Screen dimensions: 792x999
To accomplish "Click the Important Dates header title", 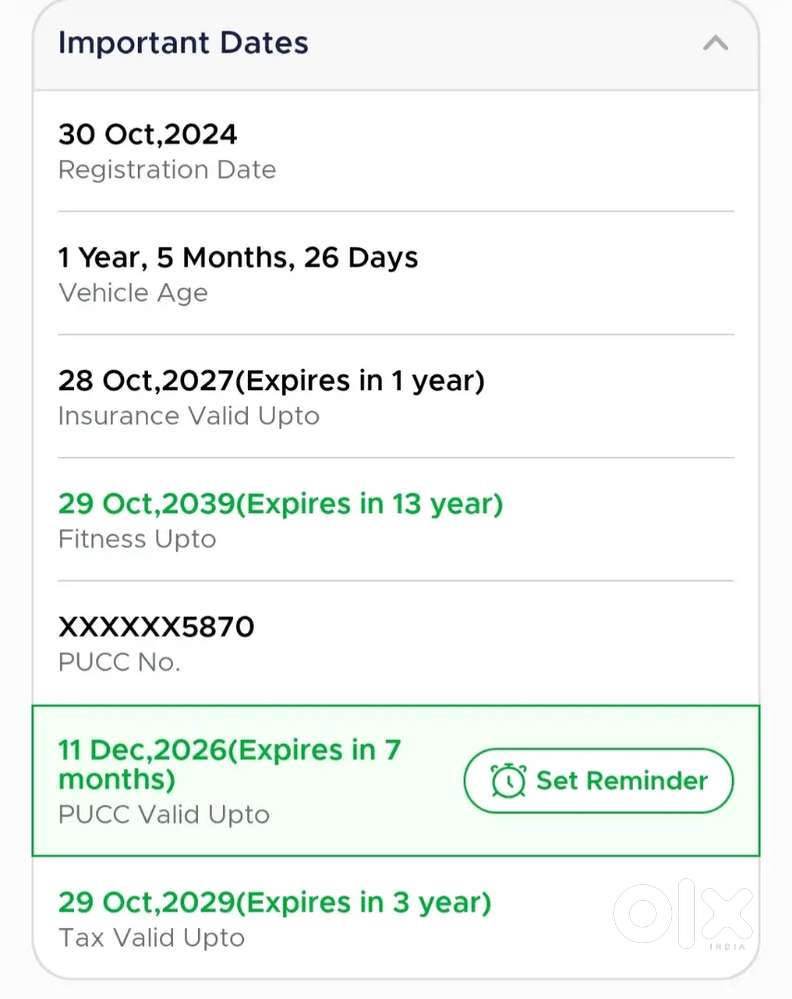I will coord(183,43).
